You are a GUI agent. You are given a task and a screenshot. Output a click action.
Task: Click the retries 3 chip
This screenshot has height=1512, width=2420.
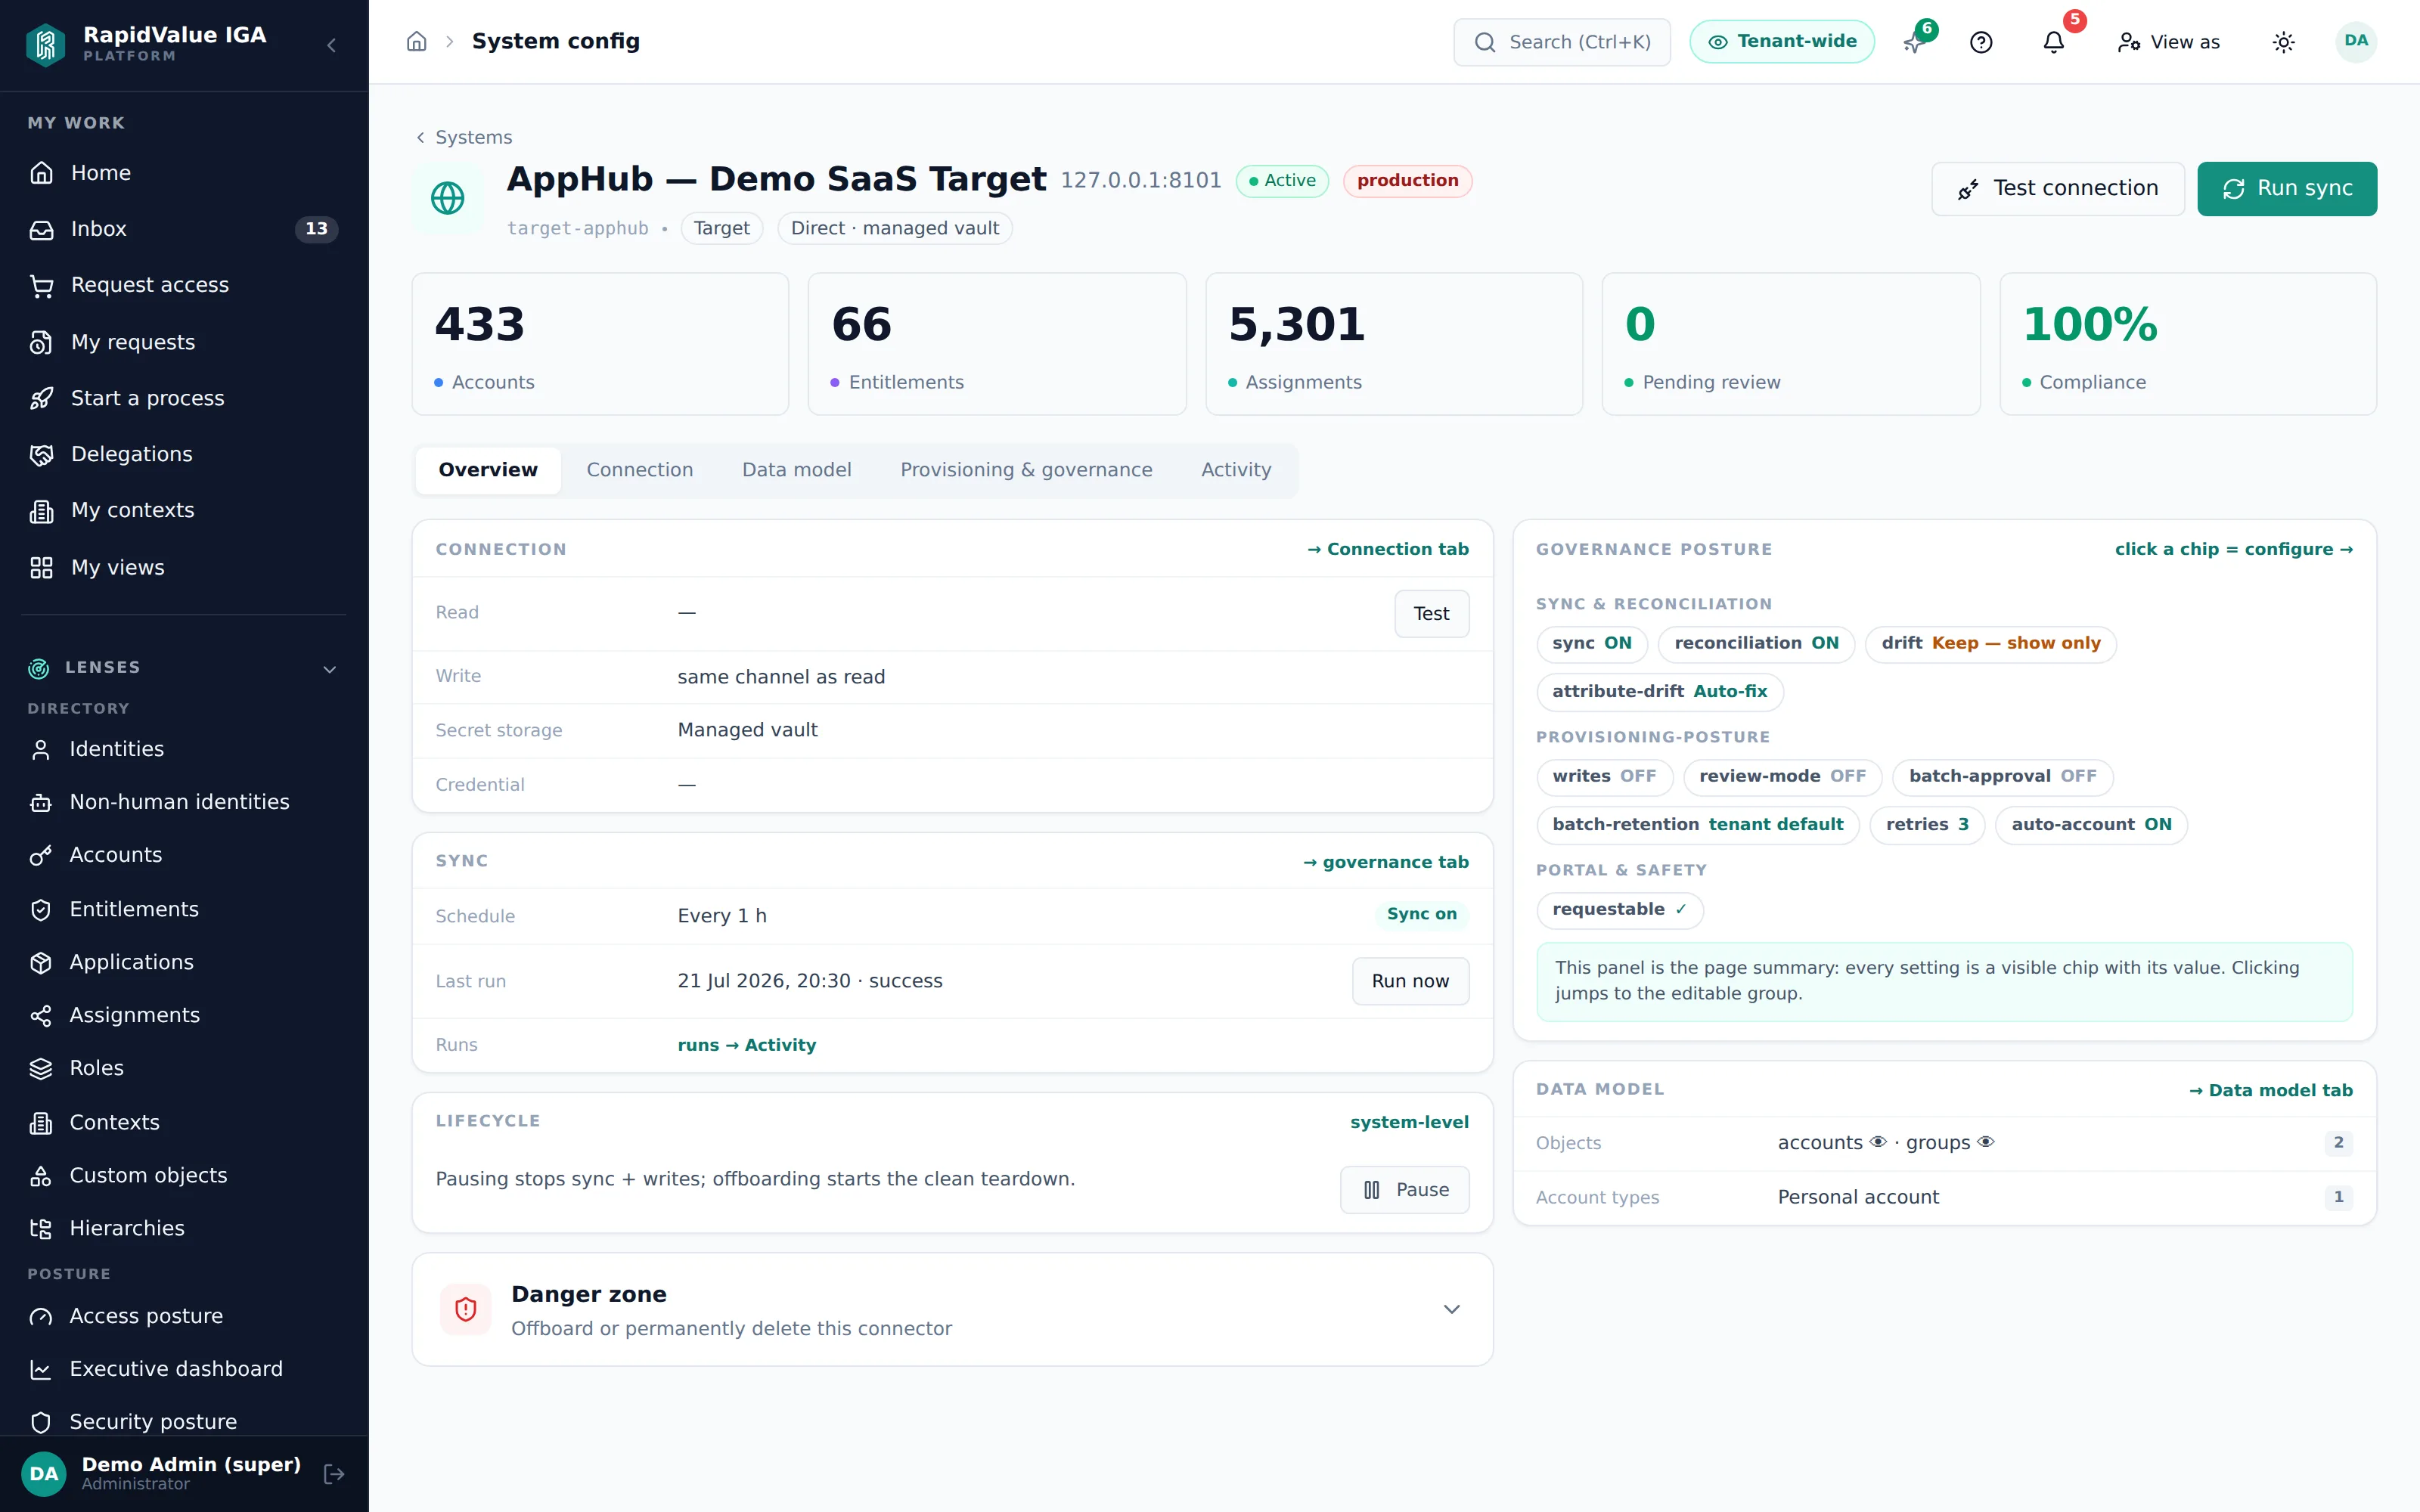pos(1926,825)
